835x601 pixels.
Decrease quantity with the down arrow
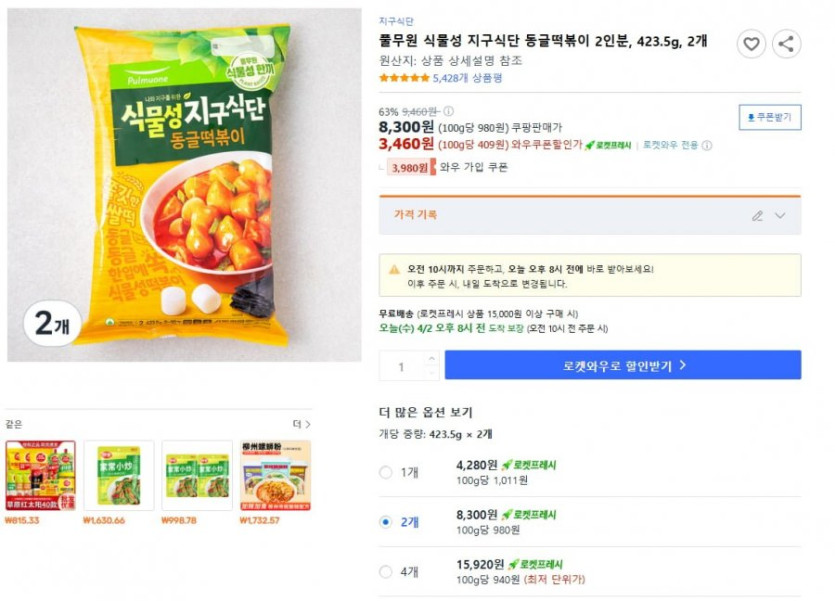pos(431,372)
